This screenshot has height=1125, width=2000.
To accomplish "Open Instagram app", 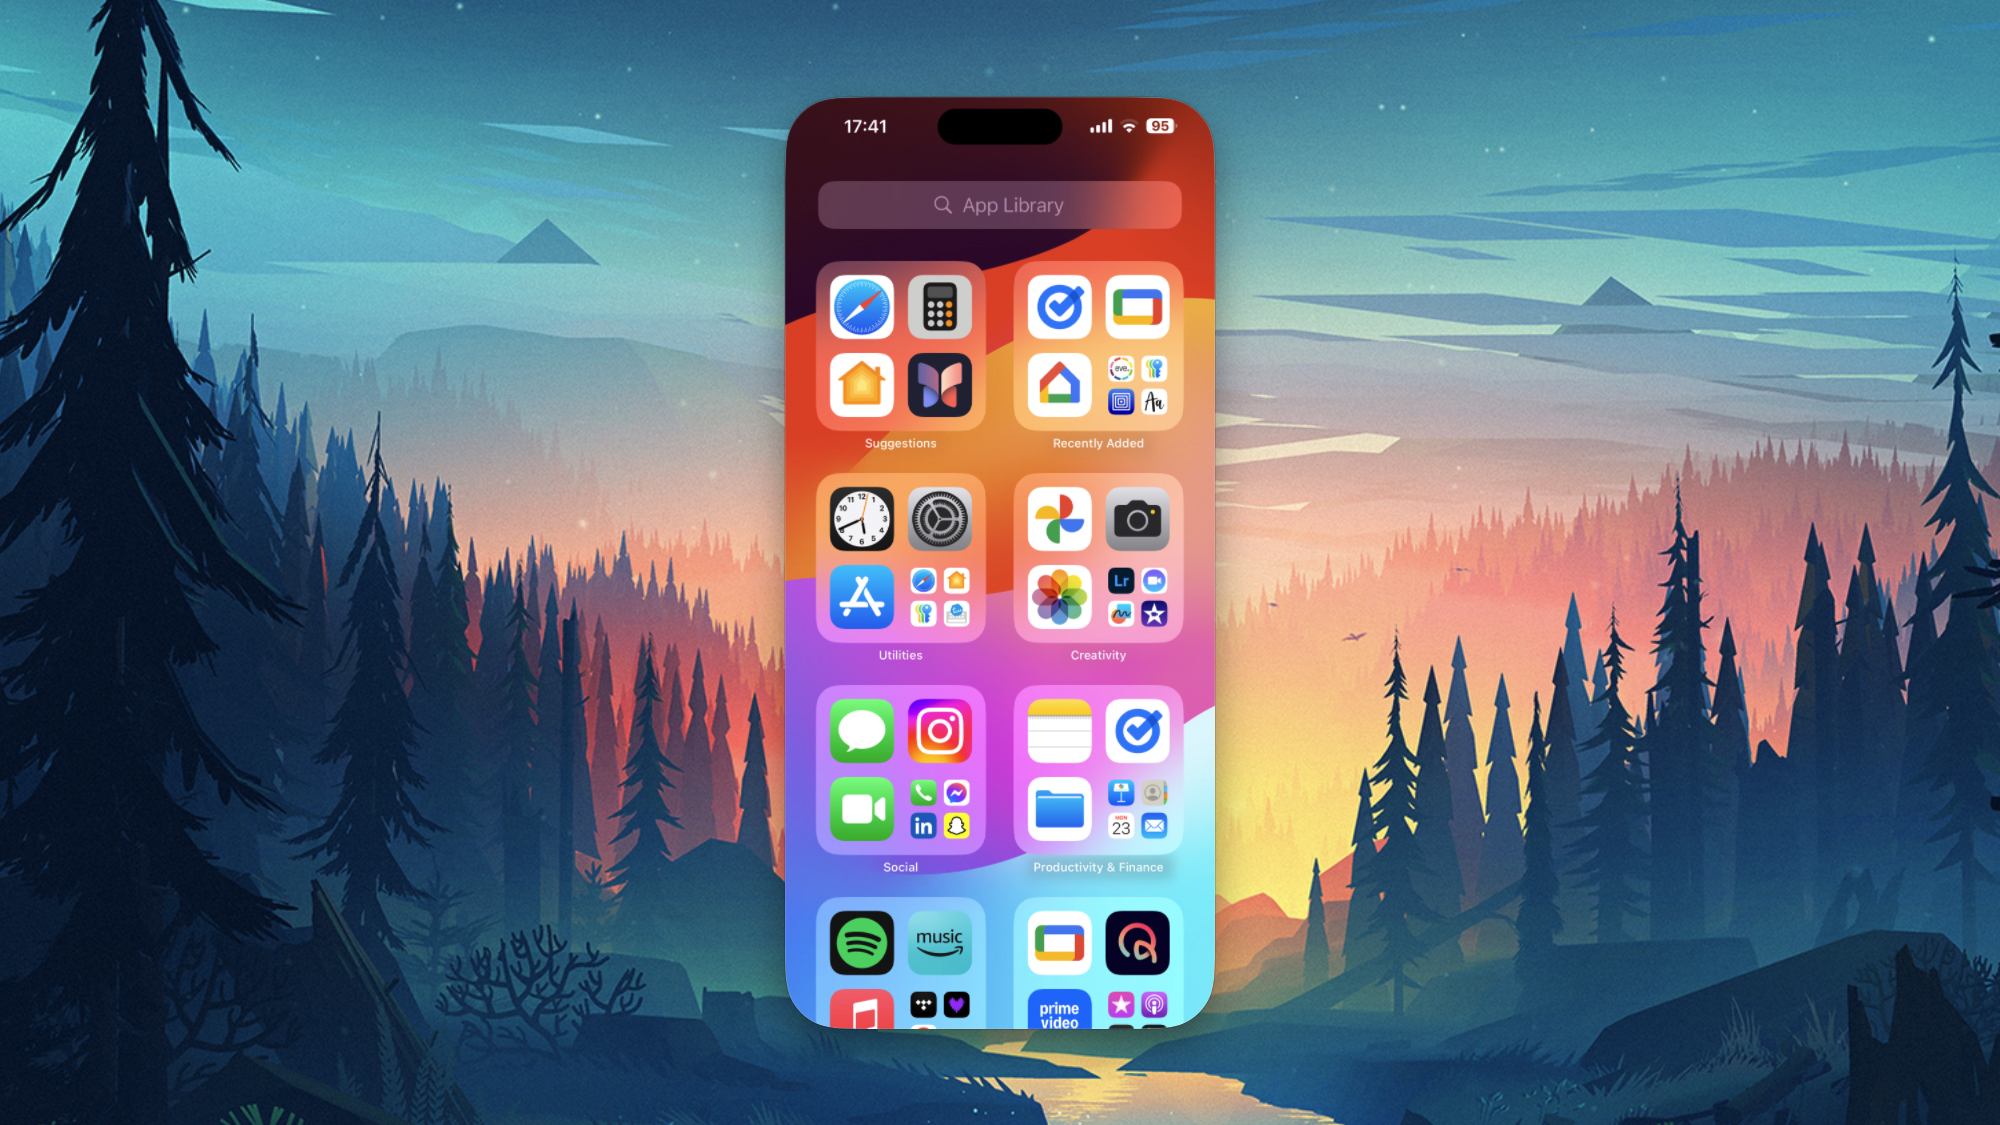I will [940, 729].
